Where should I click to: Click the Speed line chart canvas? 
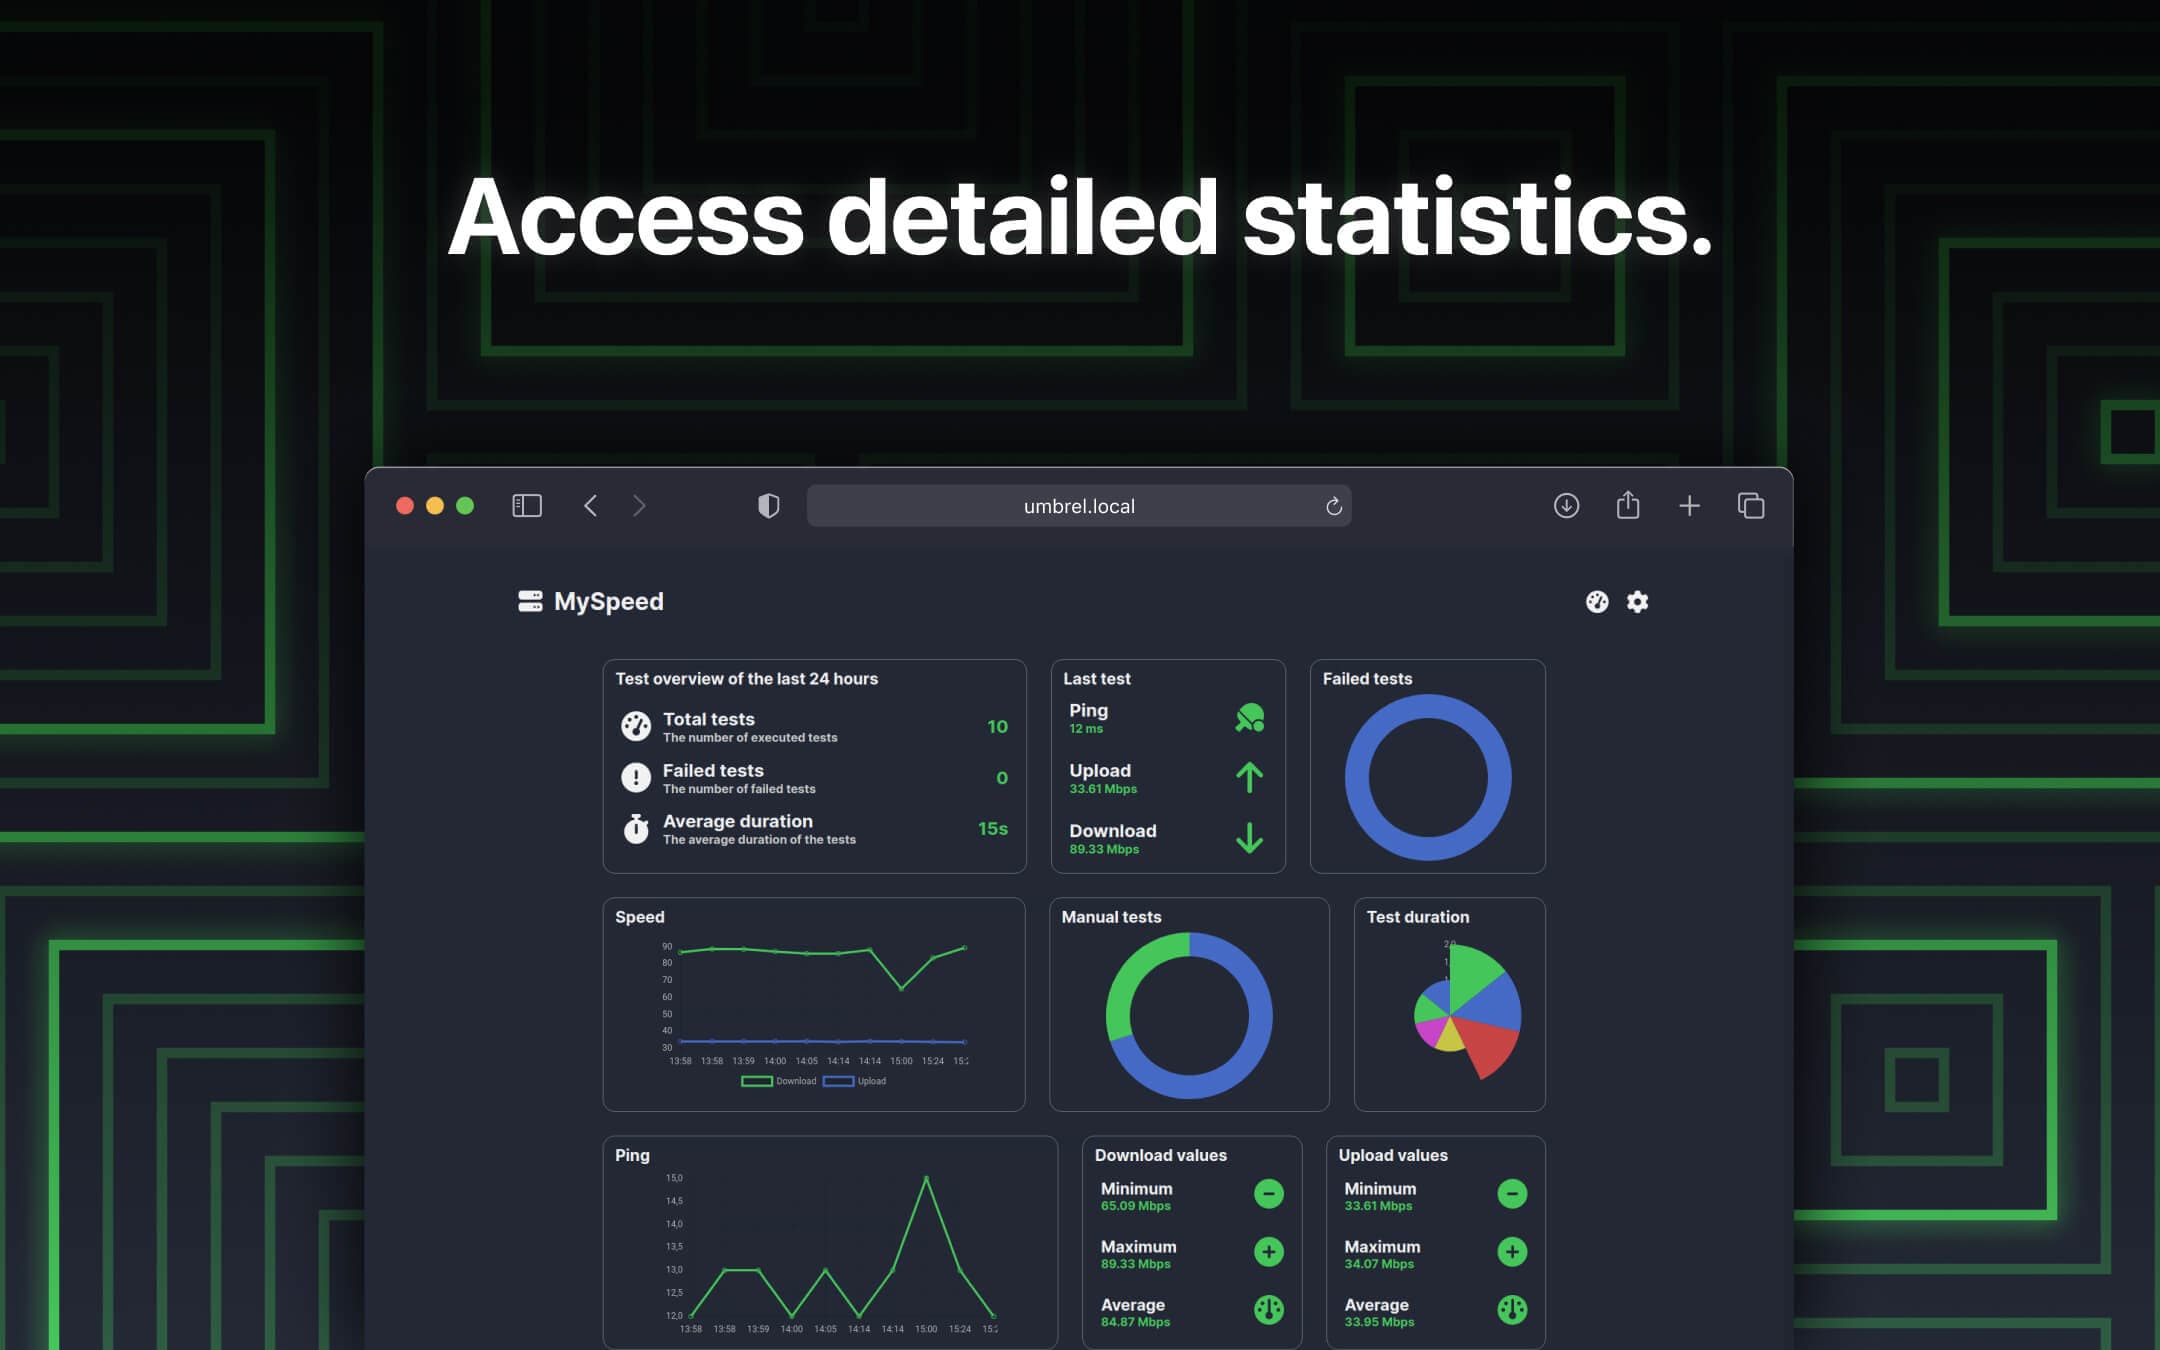point(813,1009)
